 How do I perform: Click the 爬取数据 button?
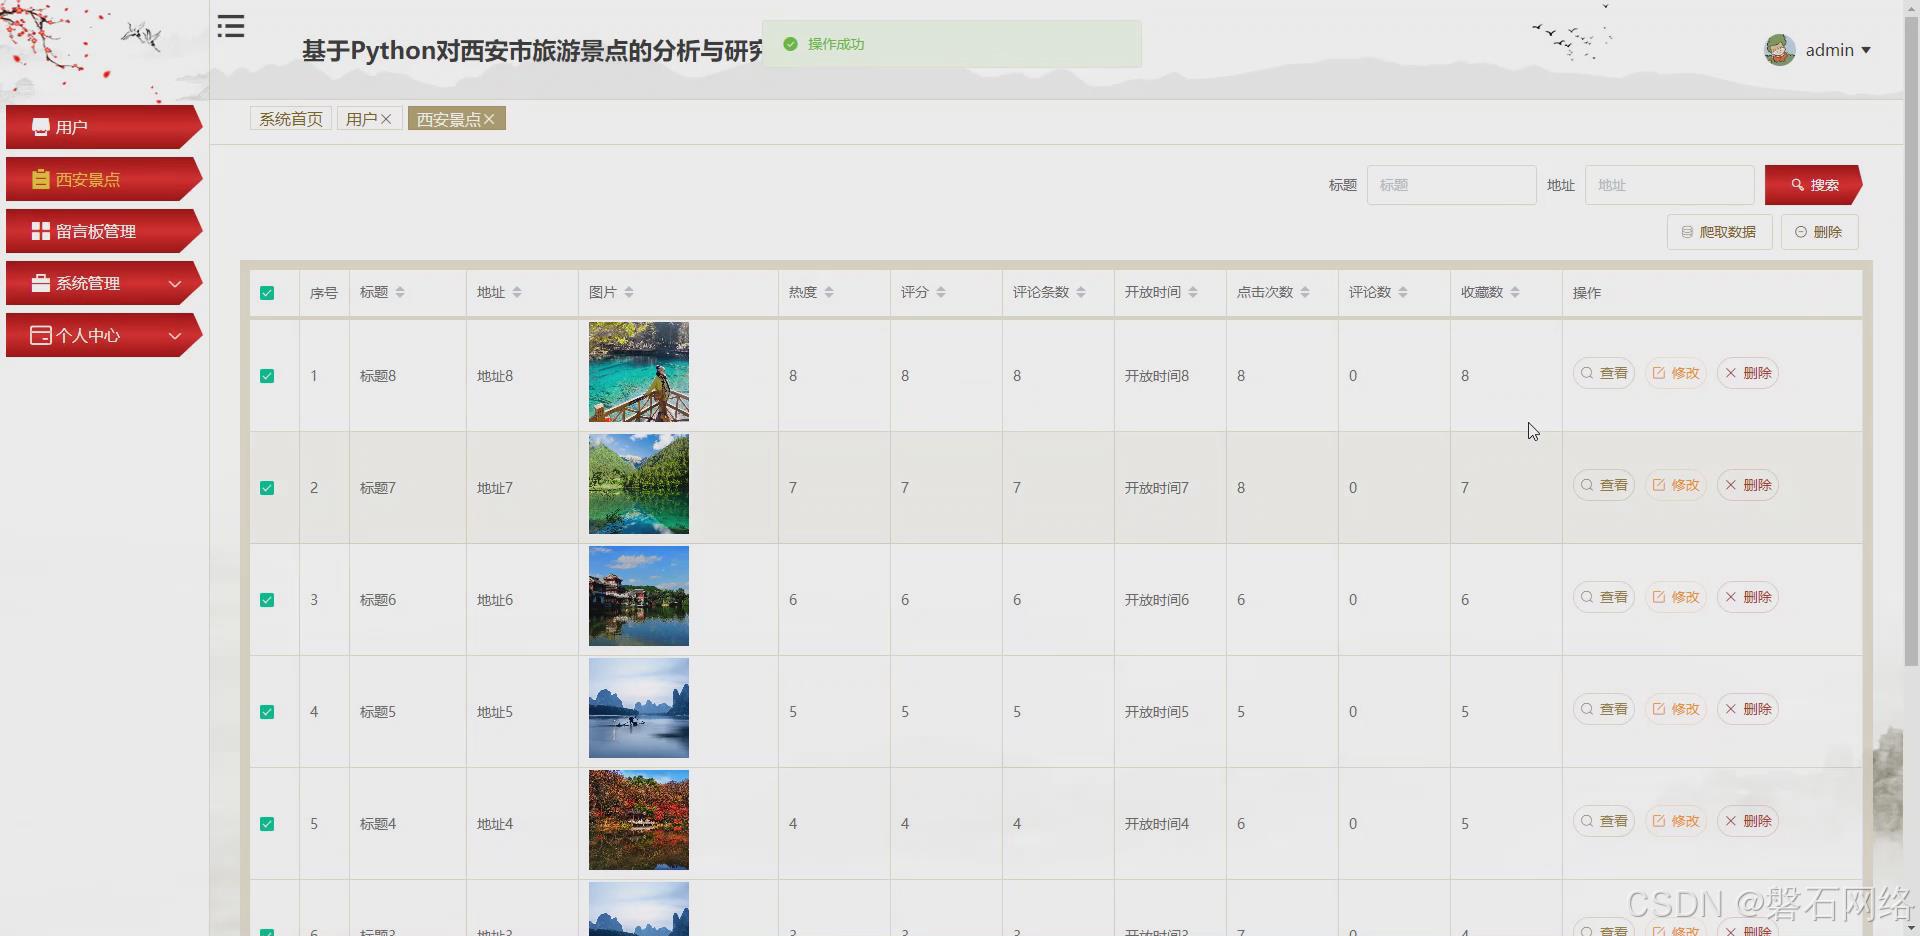1719,232
